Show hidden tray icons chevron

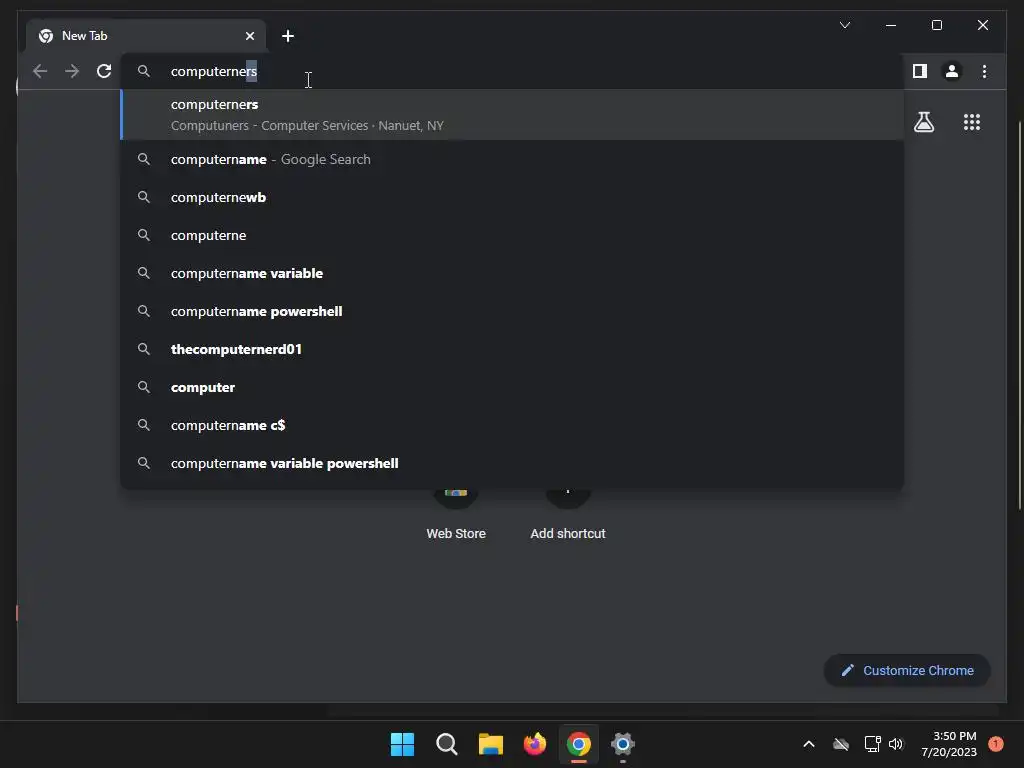click(x=808, y=744)
